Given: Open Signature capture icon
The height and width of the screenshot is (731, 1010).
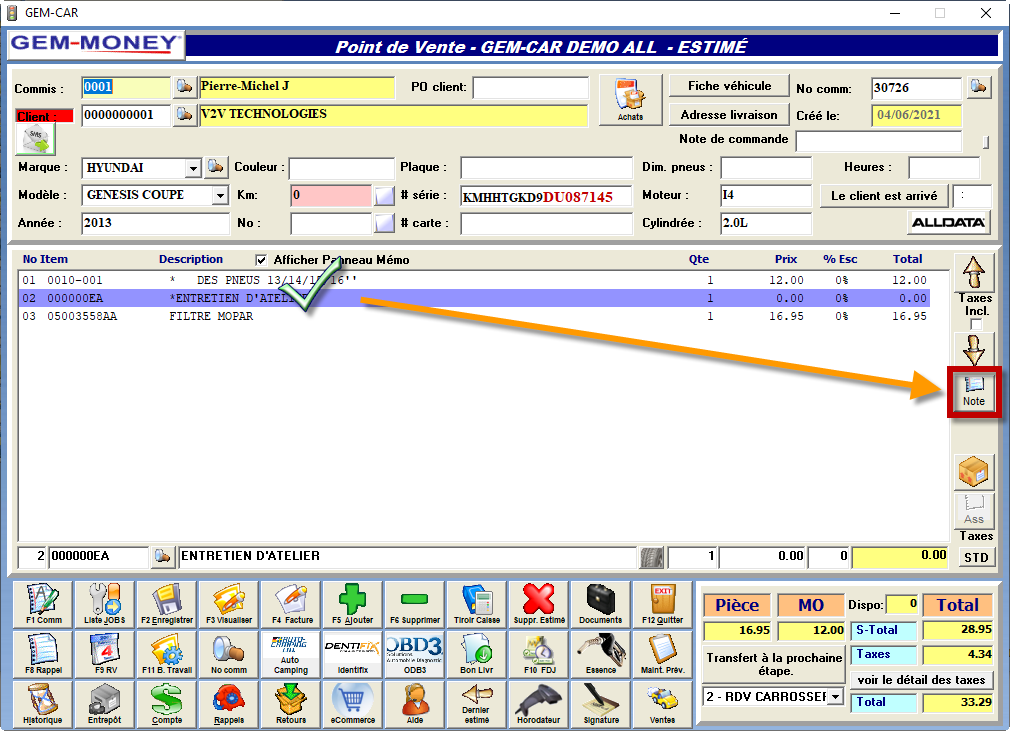Looking at the screenshot, I should pyautogui.click(x=600, y=704).
